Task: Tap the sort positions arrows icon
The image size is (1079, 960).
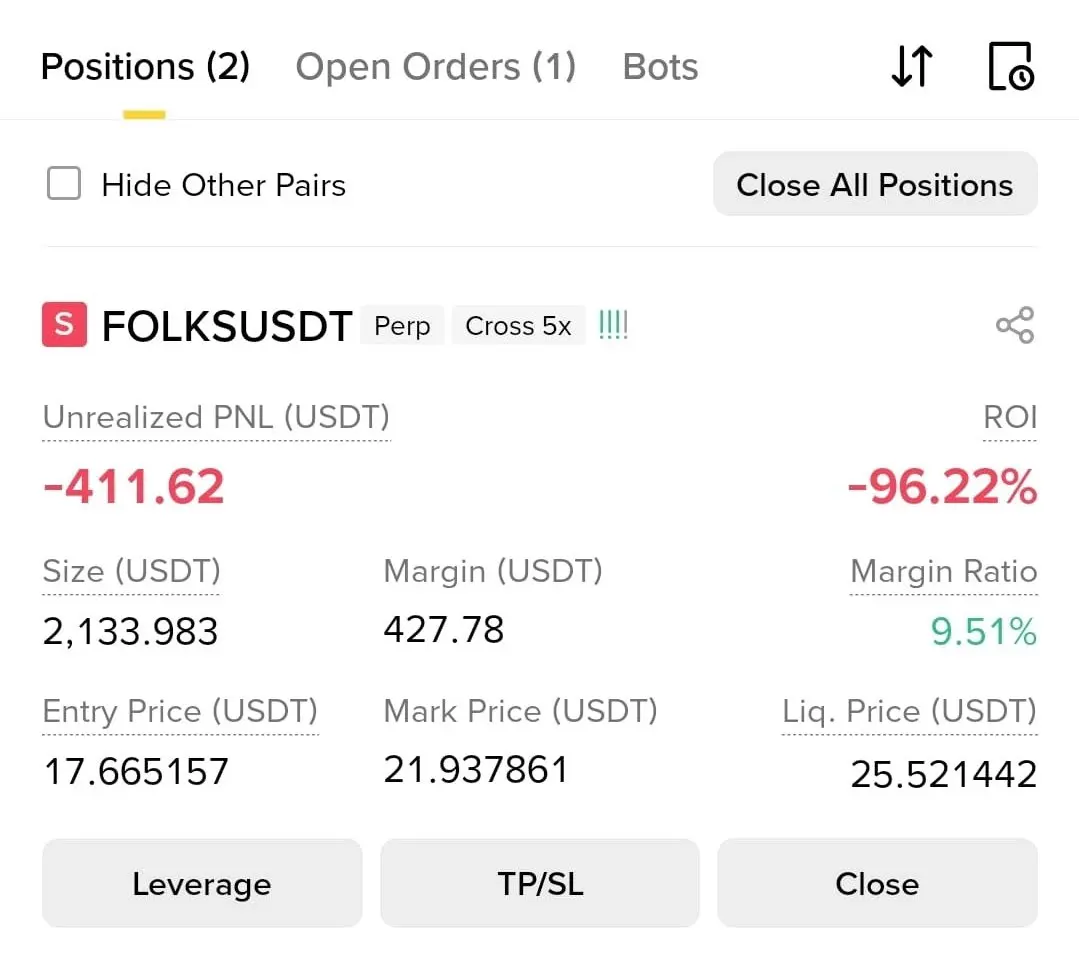Action: (x=911, y=66)
